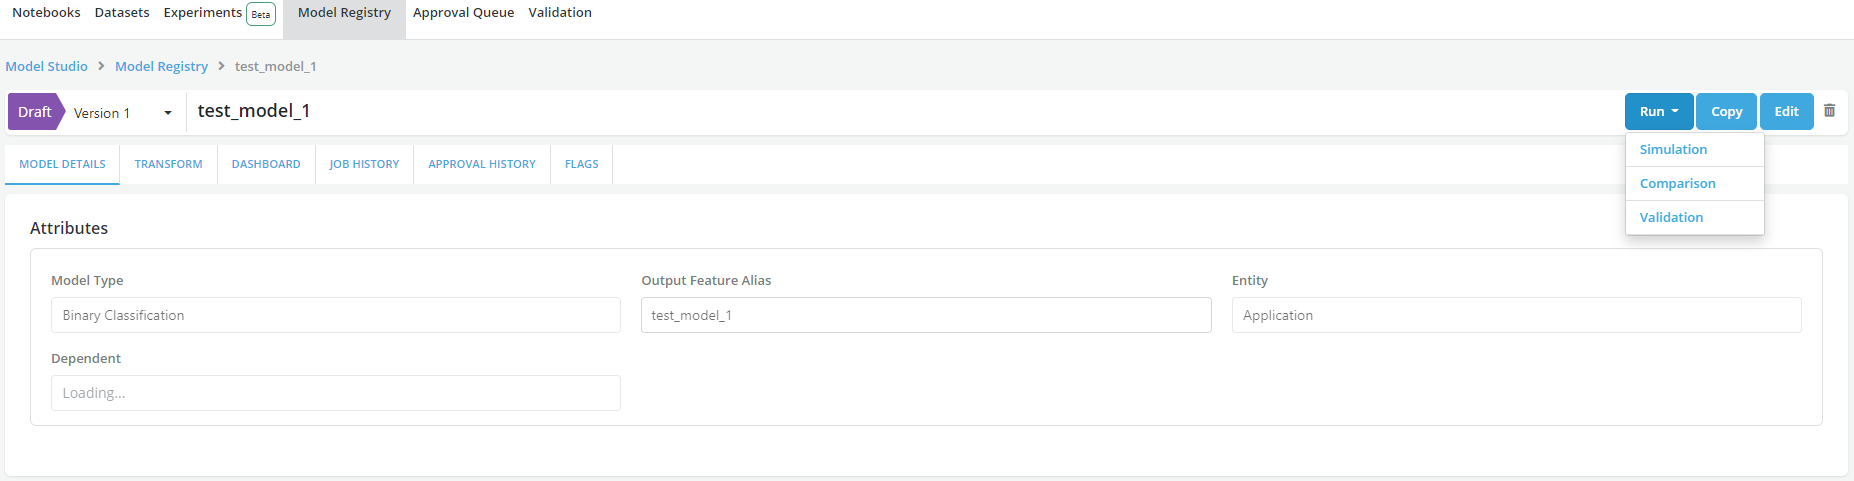Click the Edit button
The image size is (1854, 481).
pos(1786,112)
